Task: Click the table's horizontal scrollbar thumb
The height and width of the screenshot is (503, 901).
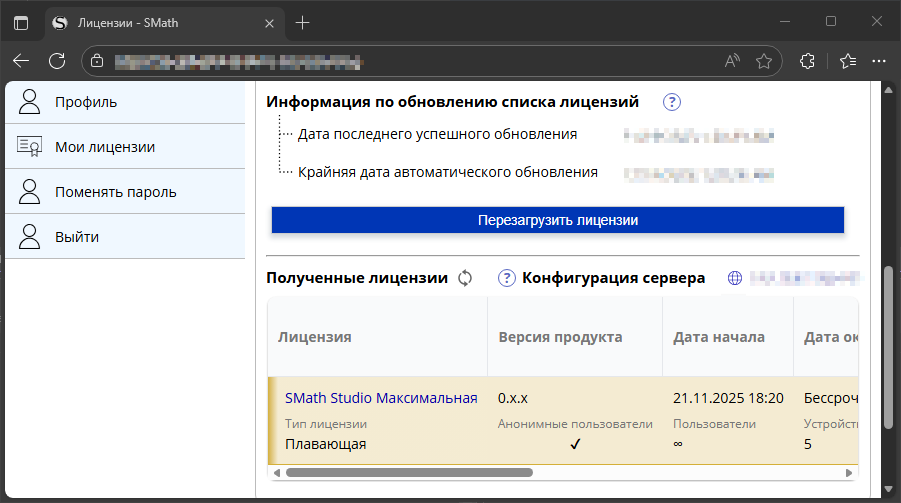Action: [x=409, y=473]
